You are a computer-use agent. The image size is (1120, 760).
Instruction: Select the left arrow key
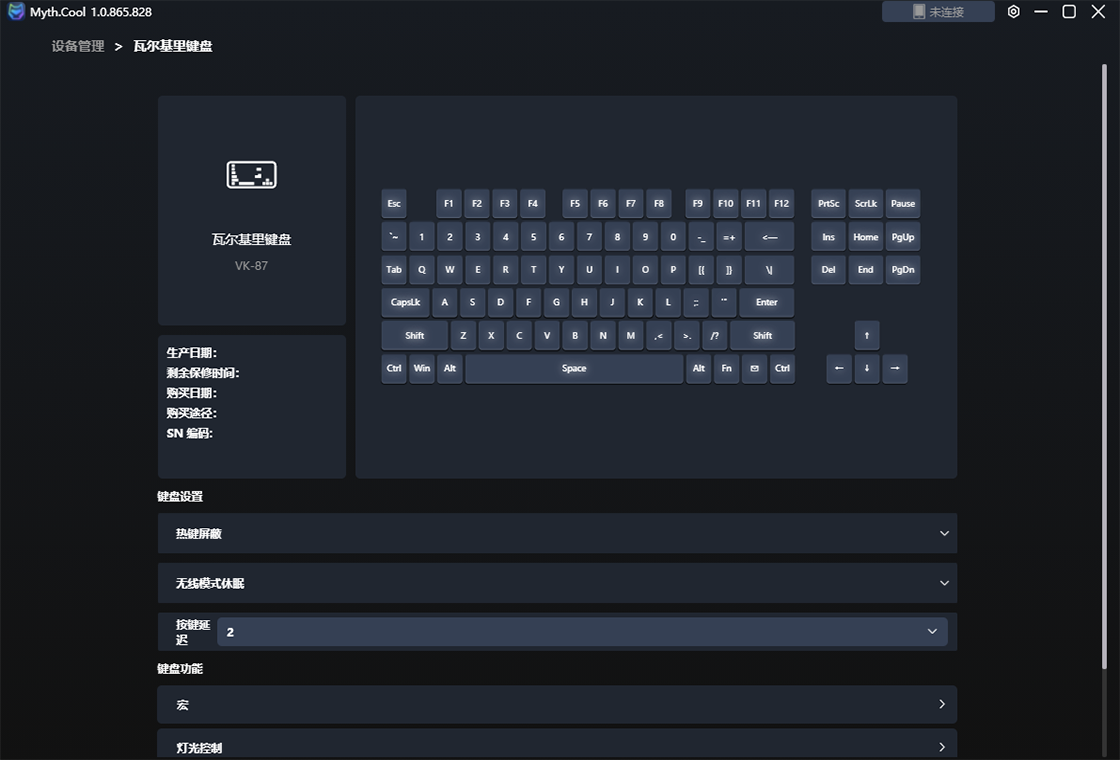(x=838, y=368)
